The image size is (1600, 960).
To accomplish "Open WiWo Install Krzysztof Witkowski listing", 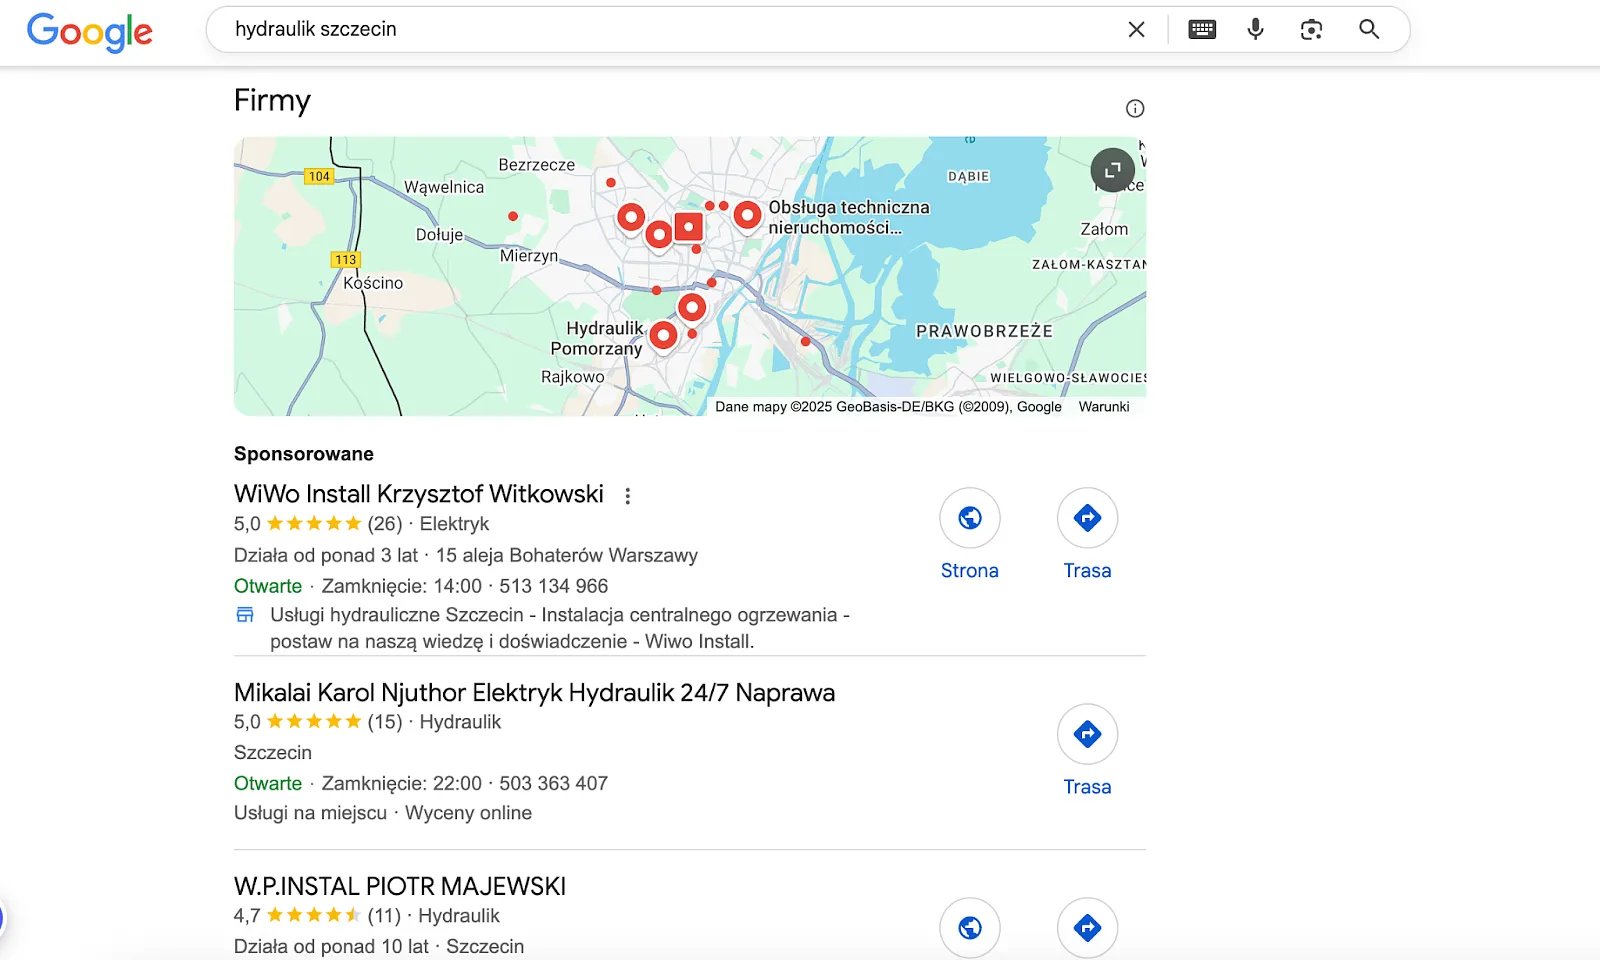I will 419,494.
